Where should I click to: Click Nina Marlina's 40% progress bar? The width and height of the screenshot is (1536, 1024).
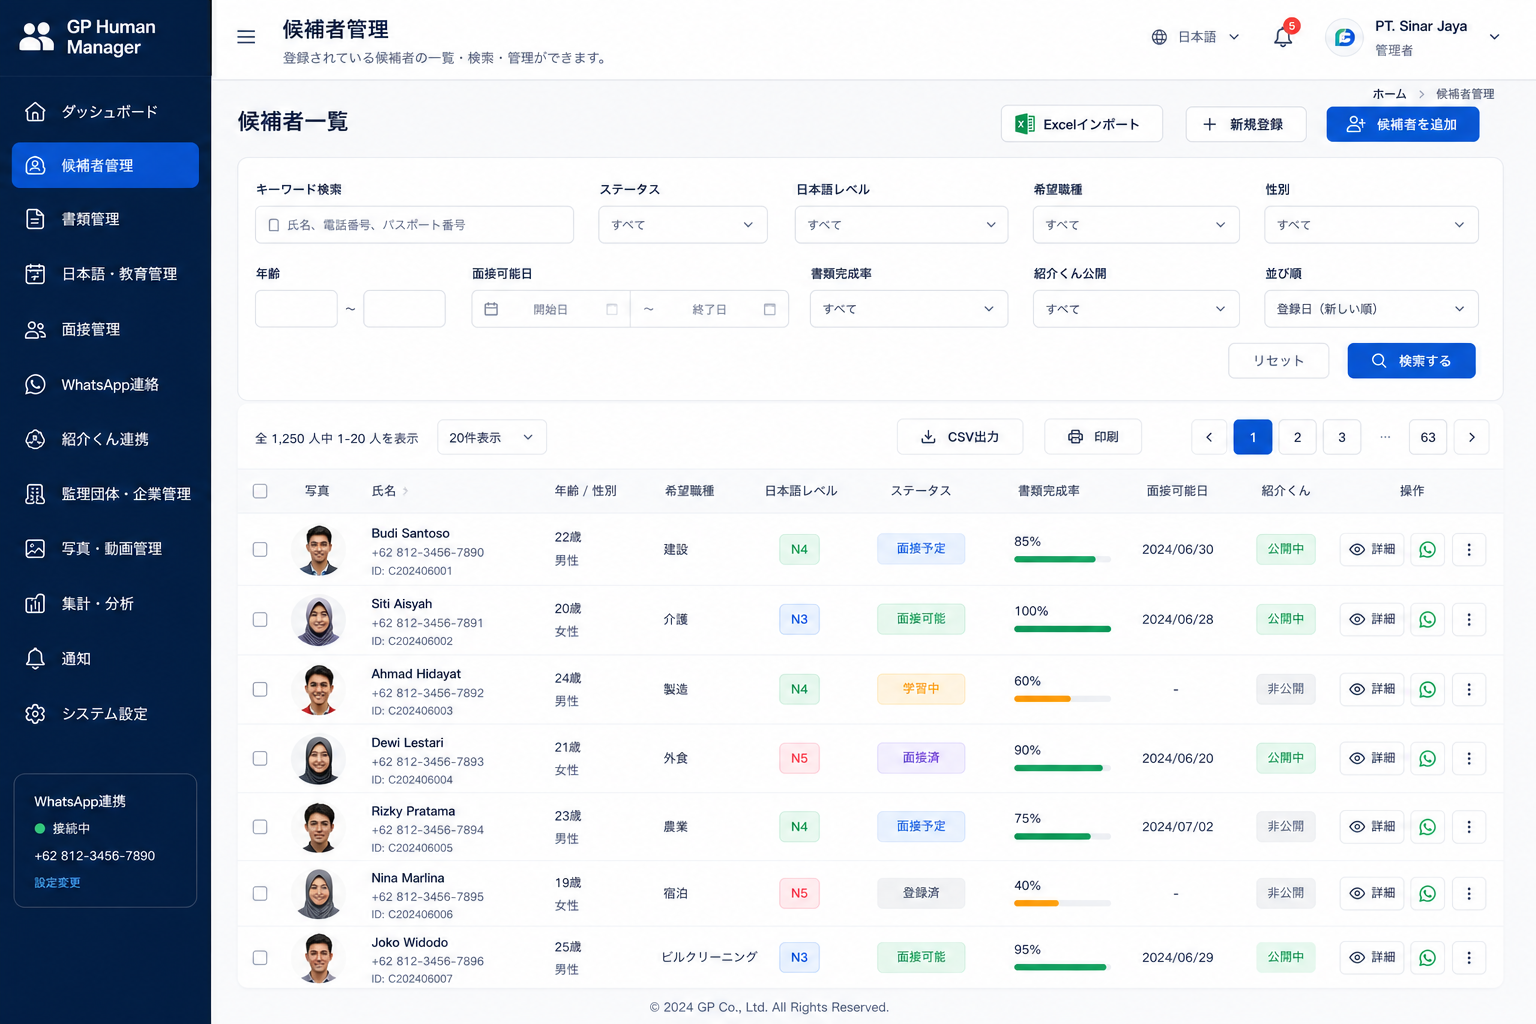pyautogui.click(x=1062, y=903)
